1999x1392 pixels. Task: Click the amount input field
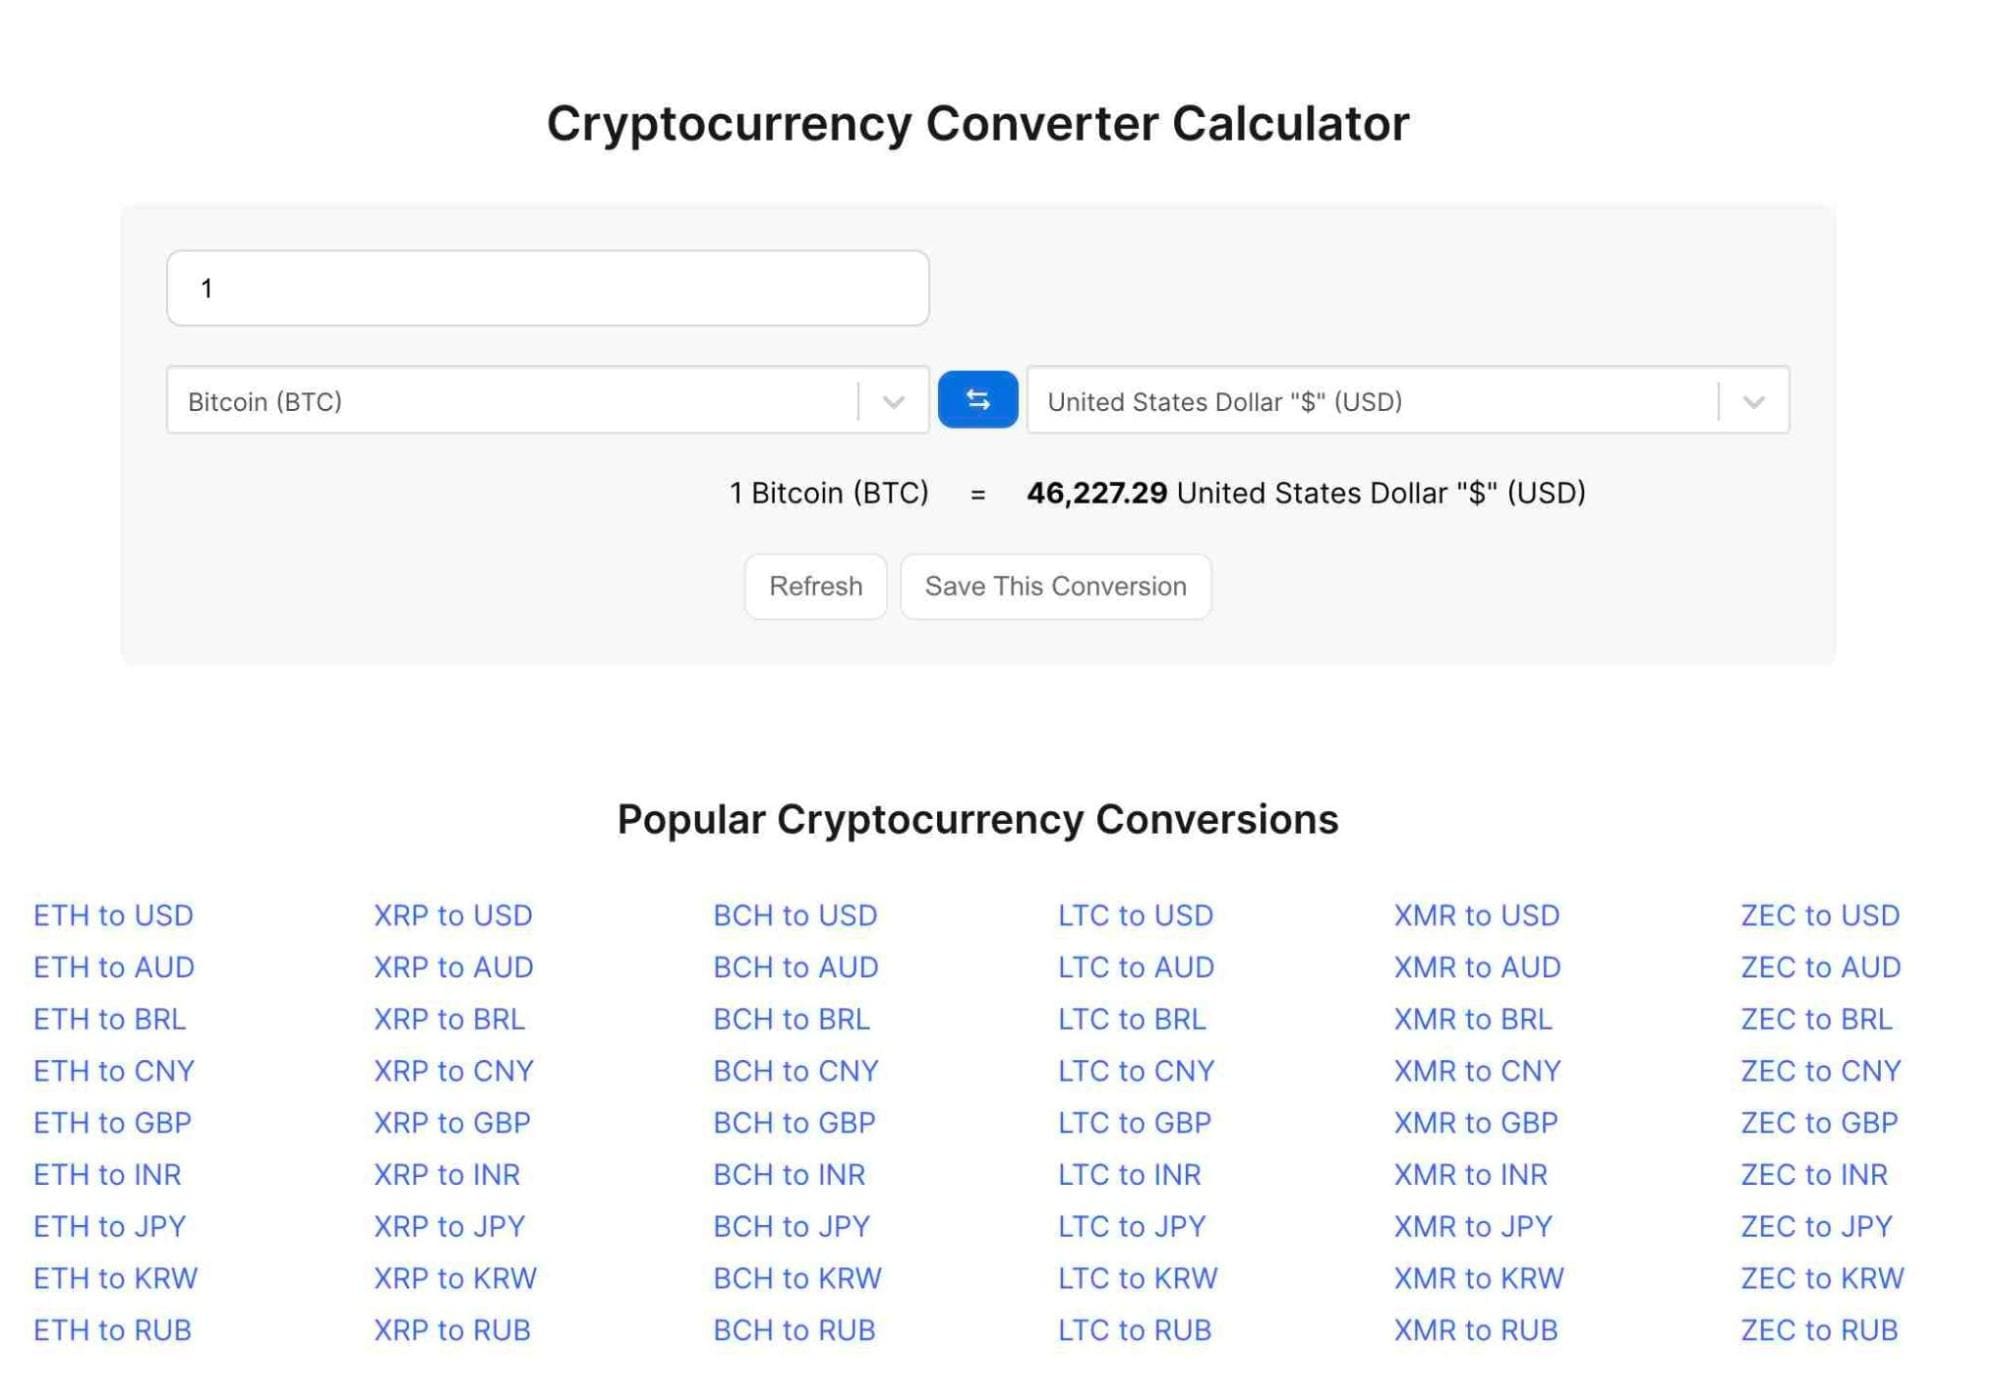[x=548, y=287]
